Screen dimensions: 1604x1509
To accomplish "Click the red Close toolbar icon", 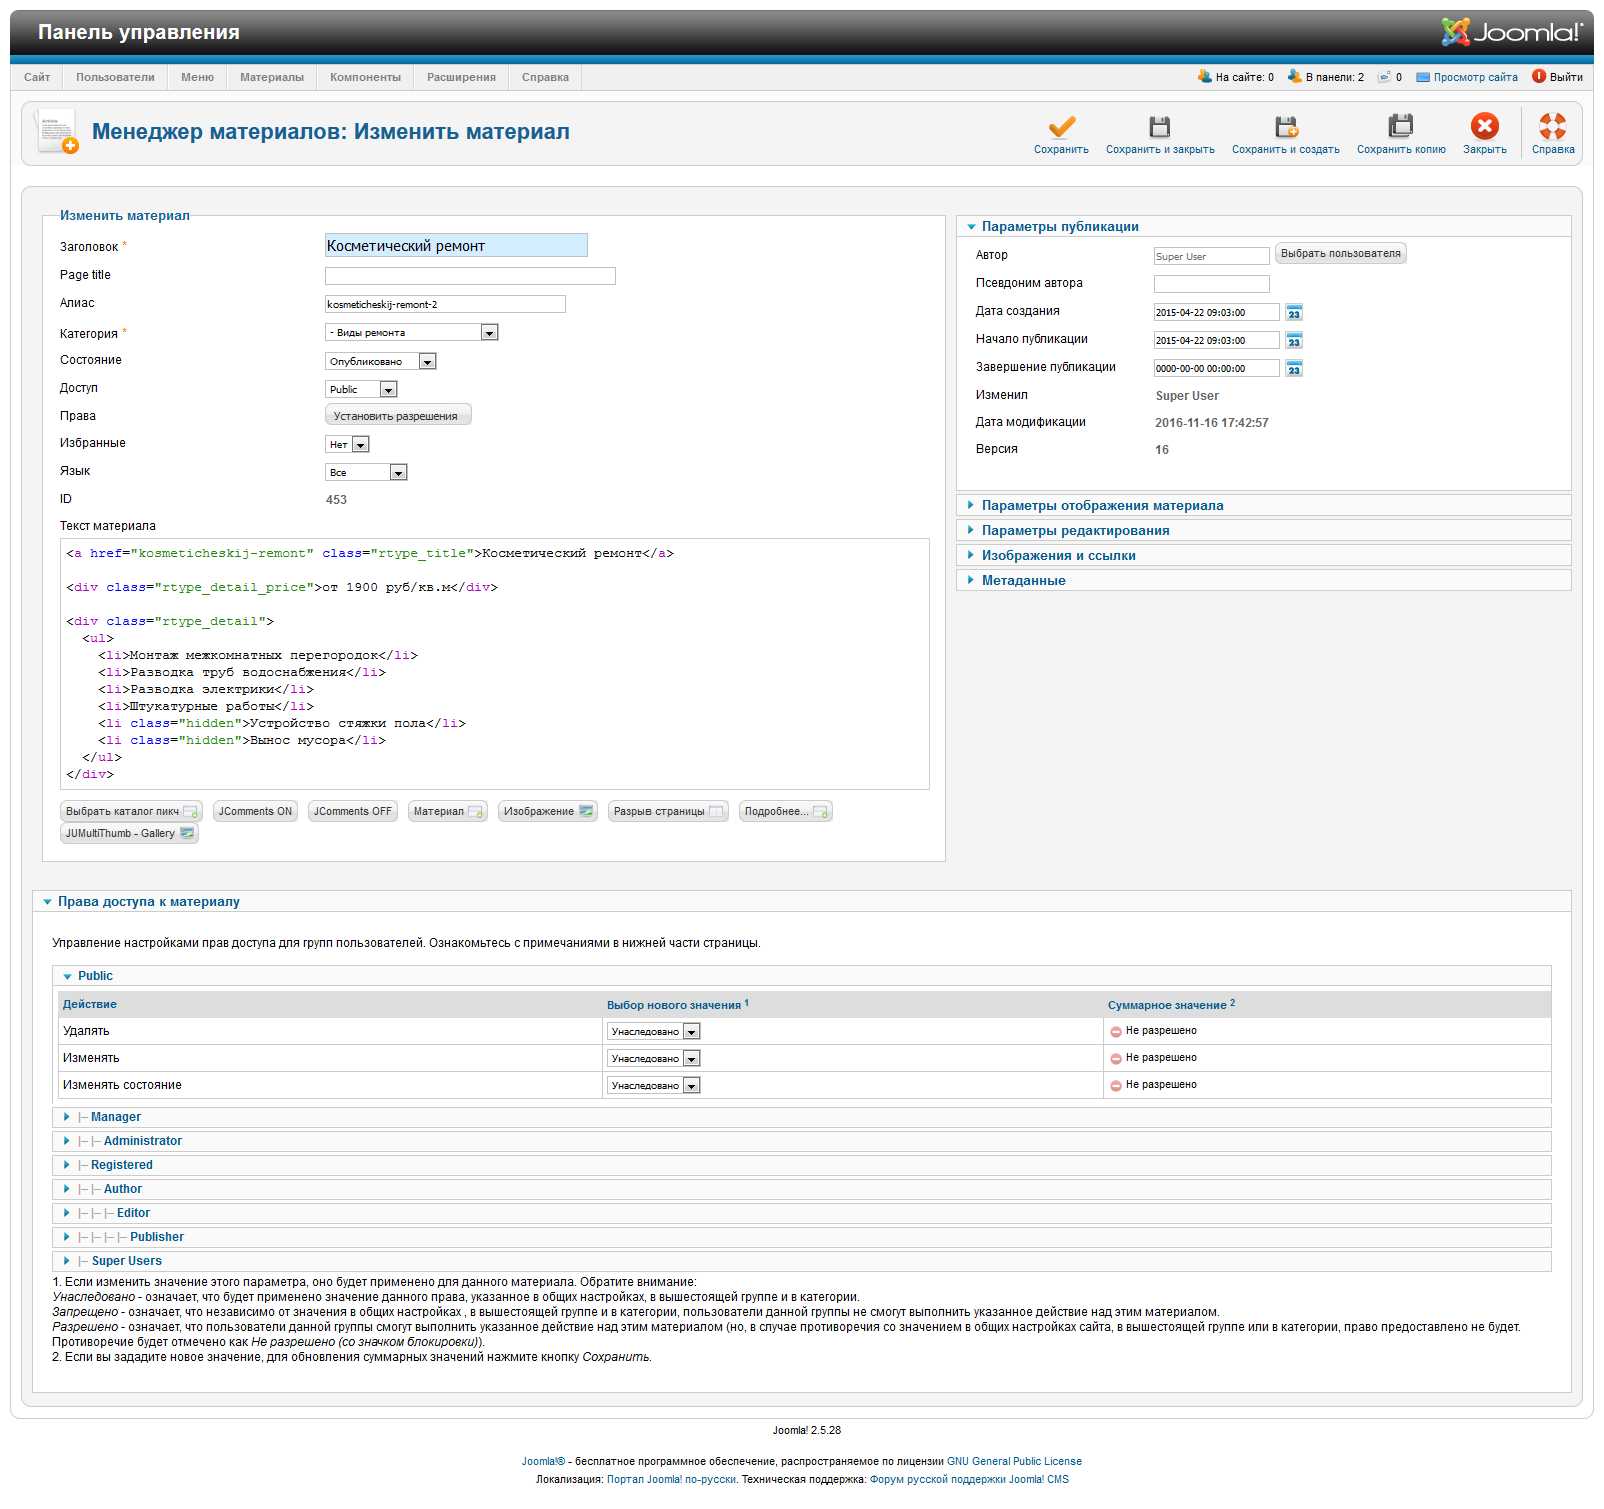I will coord(1484,127).
